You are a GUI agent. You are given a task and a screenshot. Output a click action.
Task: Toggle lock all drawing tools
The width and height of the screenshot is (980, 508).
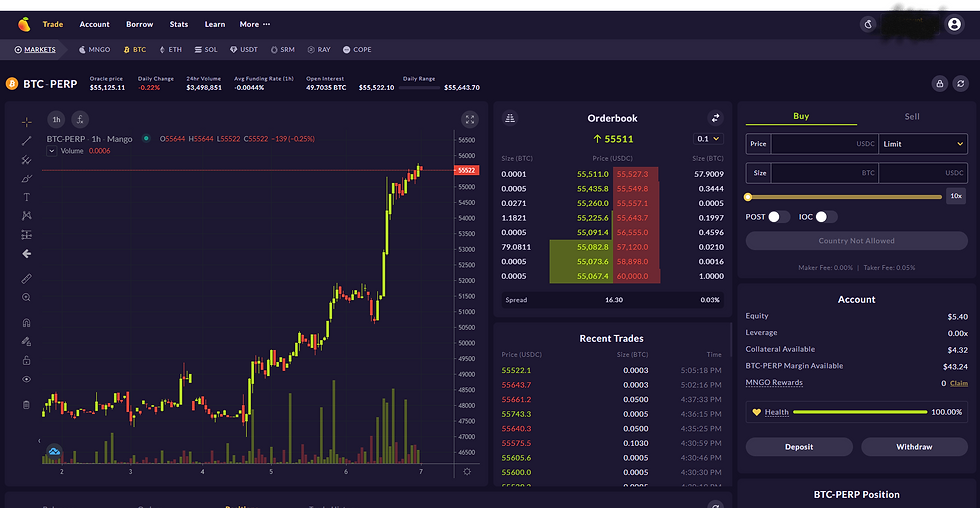pyautogui.click(x=26, y=361)
